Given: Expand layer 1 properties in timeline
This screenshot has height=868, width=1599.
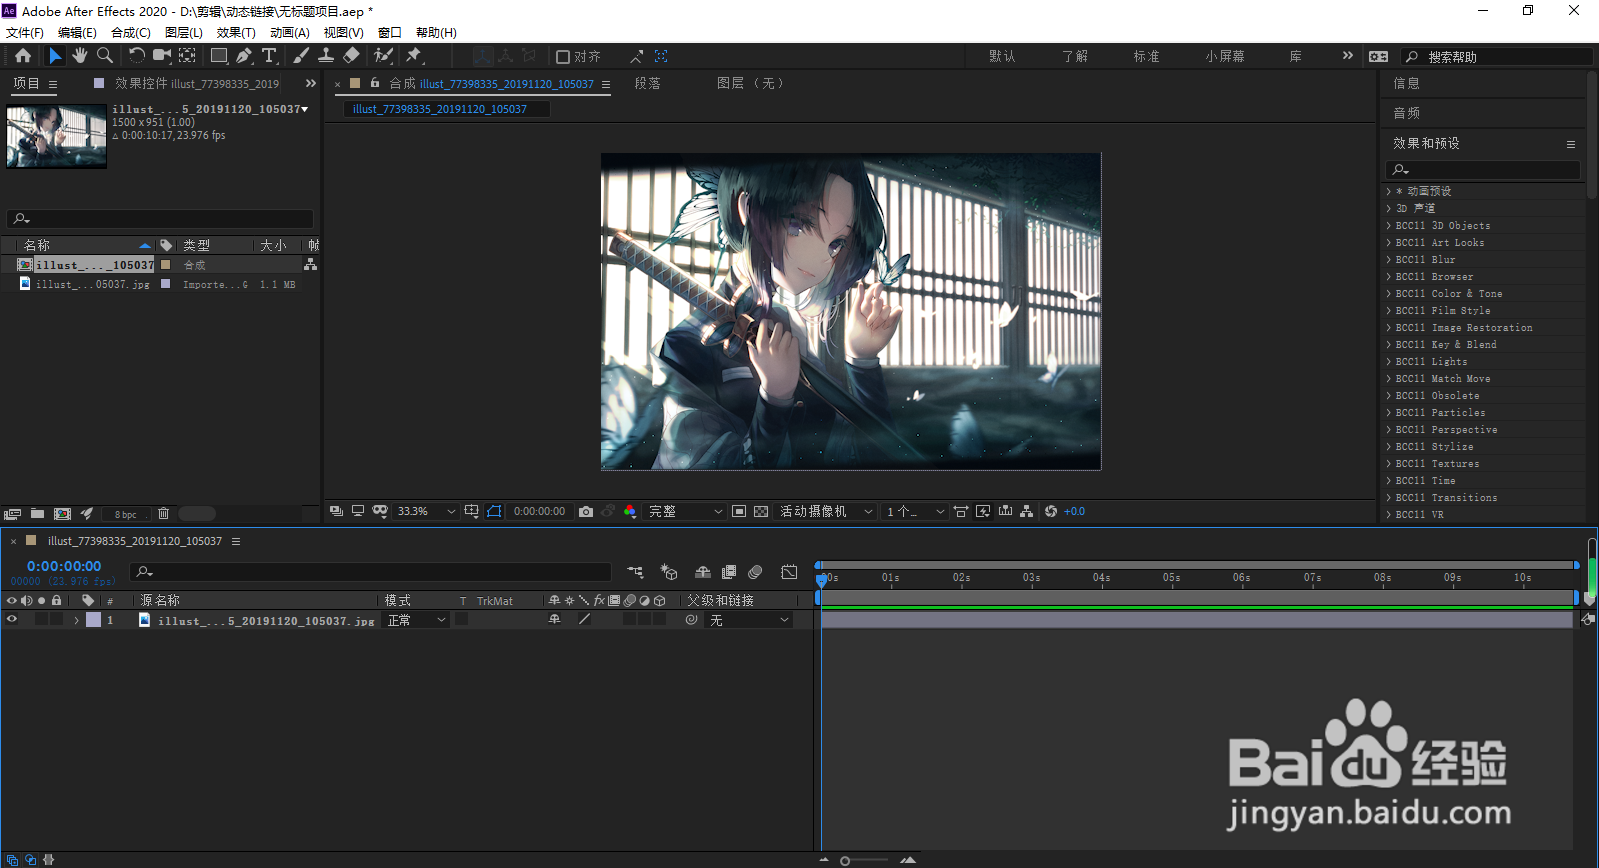Looking at the screenshot, I should 76,620.
